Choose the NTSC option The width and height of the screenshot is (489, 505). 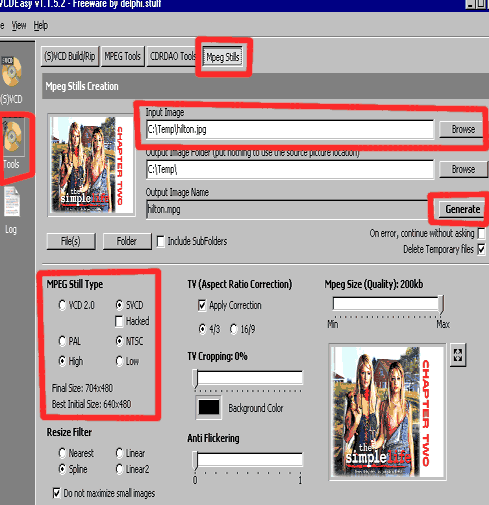click(x=119, y=341)
